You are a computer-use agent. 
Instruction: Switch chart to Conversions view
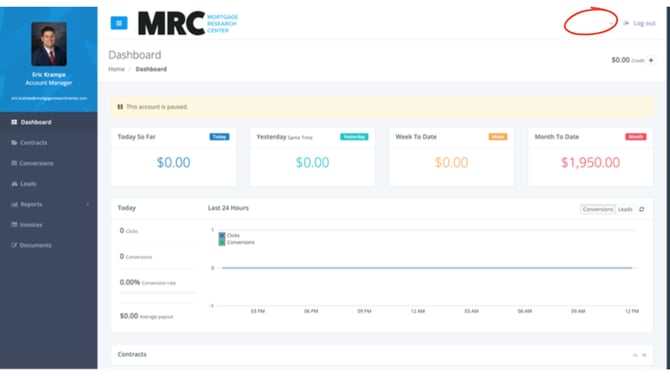coord(598,209)
